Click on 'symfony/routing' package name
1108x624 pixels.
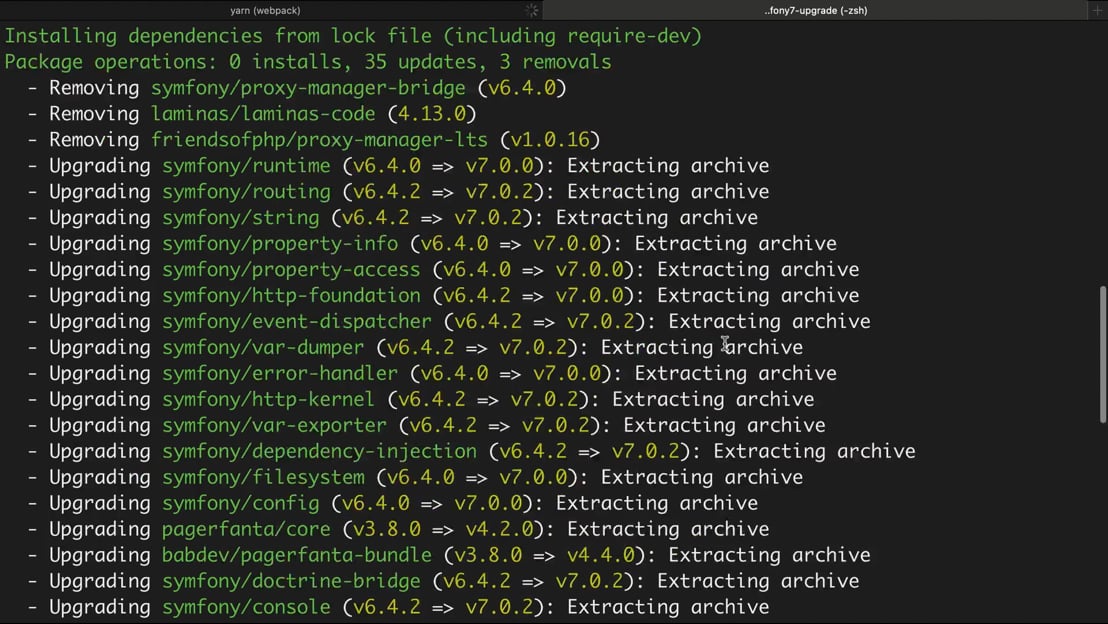tap(246, 192)
